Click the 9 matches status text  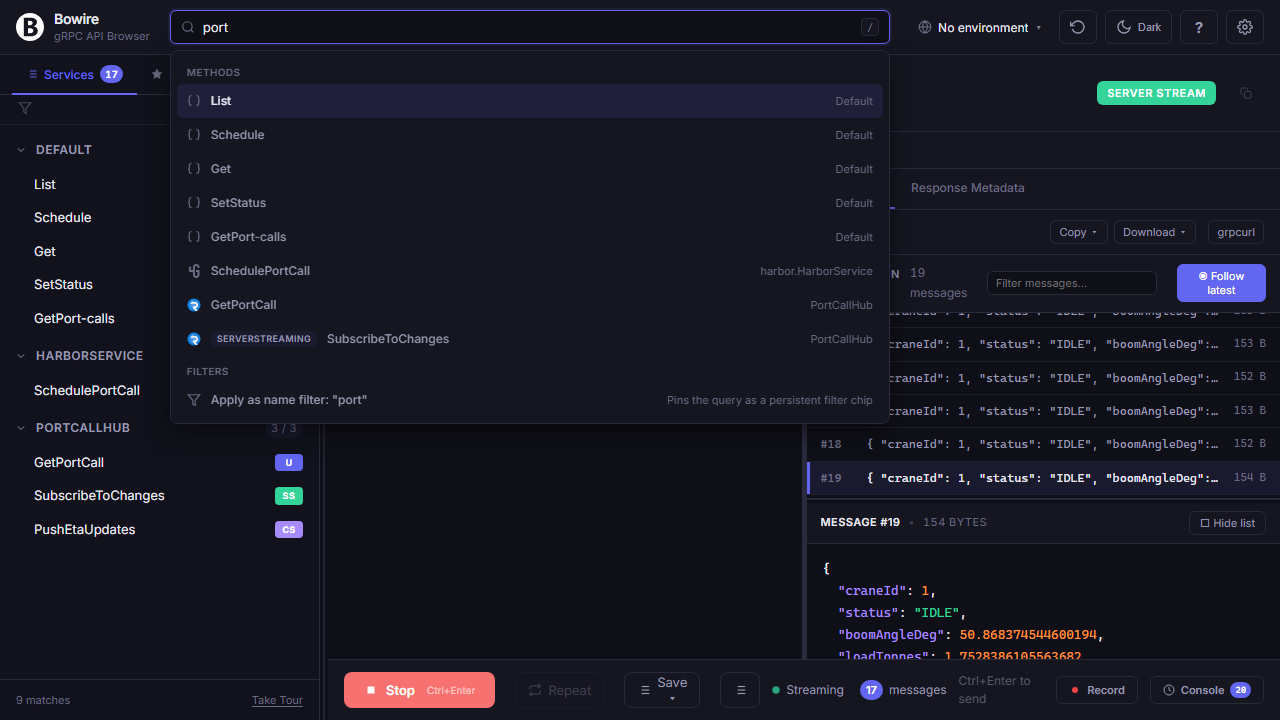point(43,700)
